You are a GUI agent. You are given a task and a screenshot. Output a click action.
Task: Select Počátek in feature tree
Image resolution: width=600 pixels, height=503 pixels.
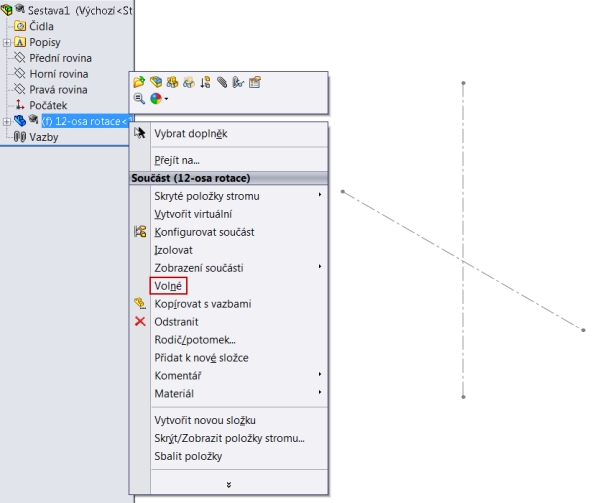pyautogui.click(x=48, y=105)
